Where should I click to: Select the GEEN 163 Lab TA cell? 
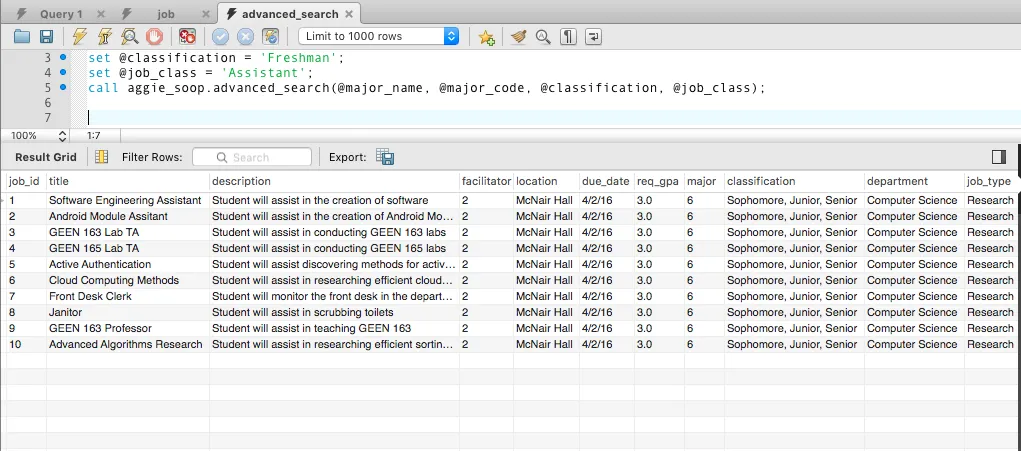128,232
